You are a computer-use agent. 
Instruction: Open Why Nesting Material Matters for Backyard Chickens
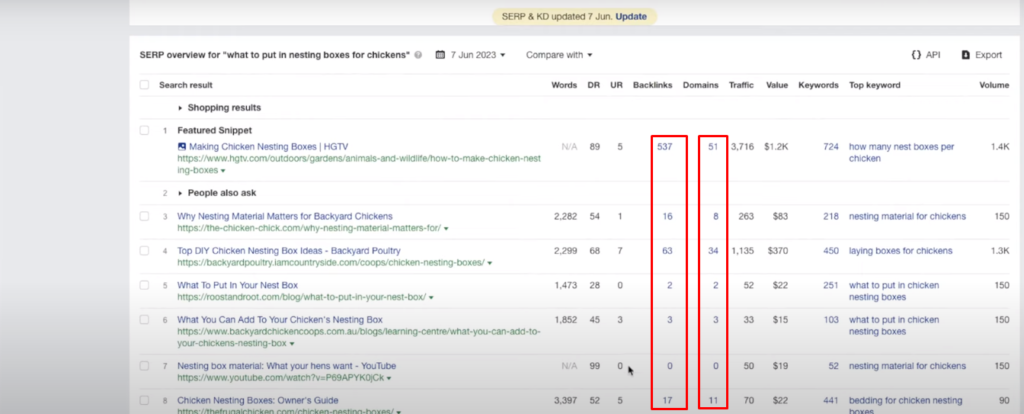(285, 216)
